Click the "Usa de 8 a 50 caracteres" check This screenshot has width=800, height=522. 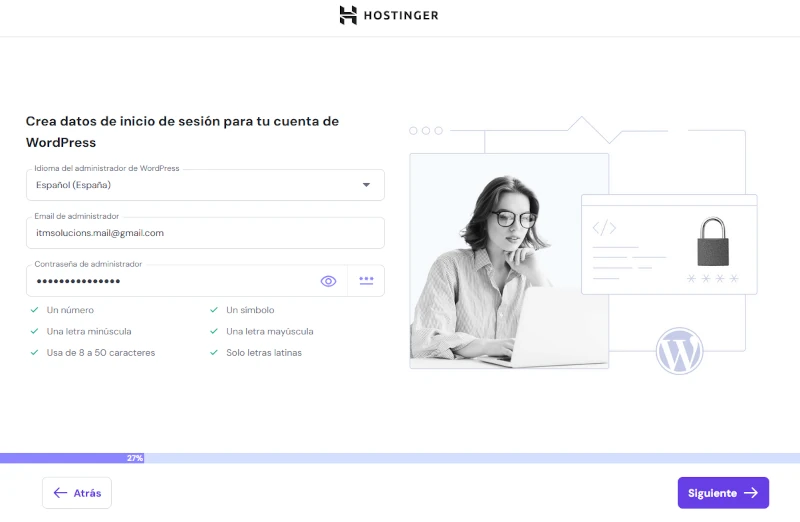[100, 352]
